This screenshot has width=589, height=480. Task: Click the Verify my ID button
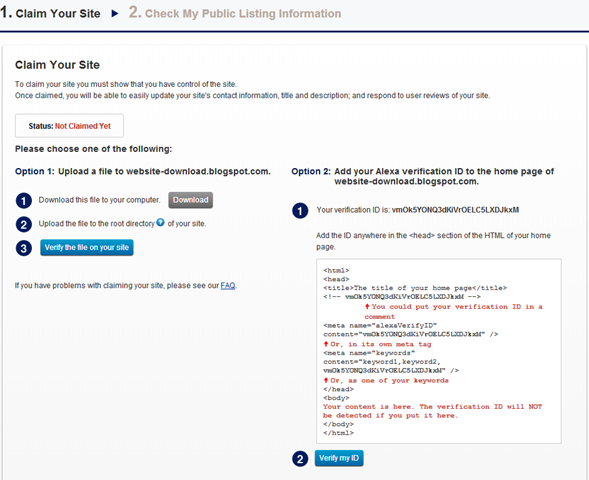(339, 458)
